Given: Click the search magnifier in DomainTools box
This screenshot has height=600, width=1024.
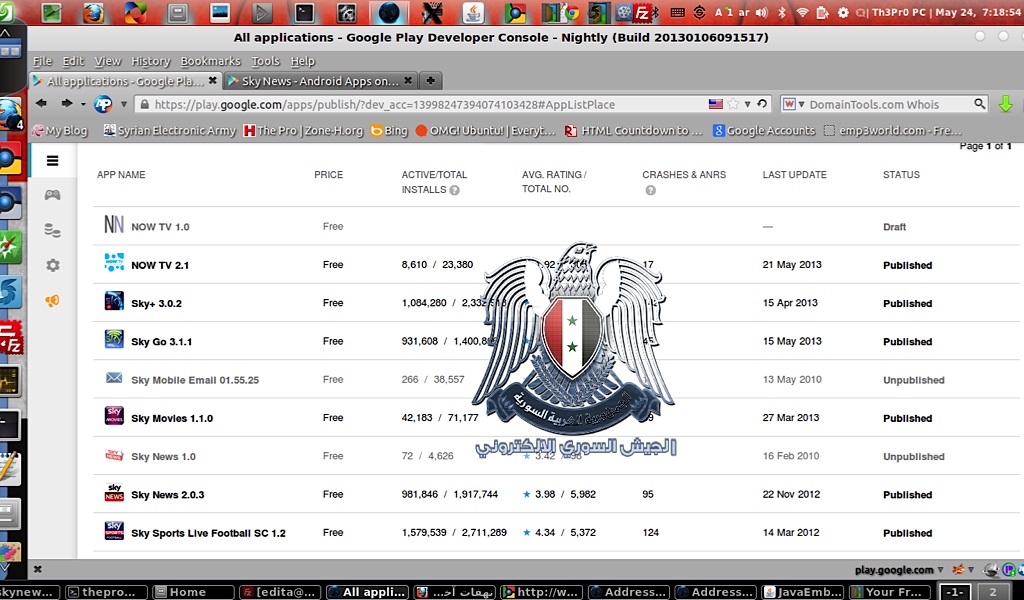Looking at the screenshot, I should pyautogui.click(x=980, y=104).
